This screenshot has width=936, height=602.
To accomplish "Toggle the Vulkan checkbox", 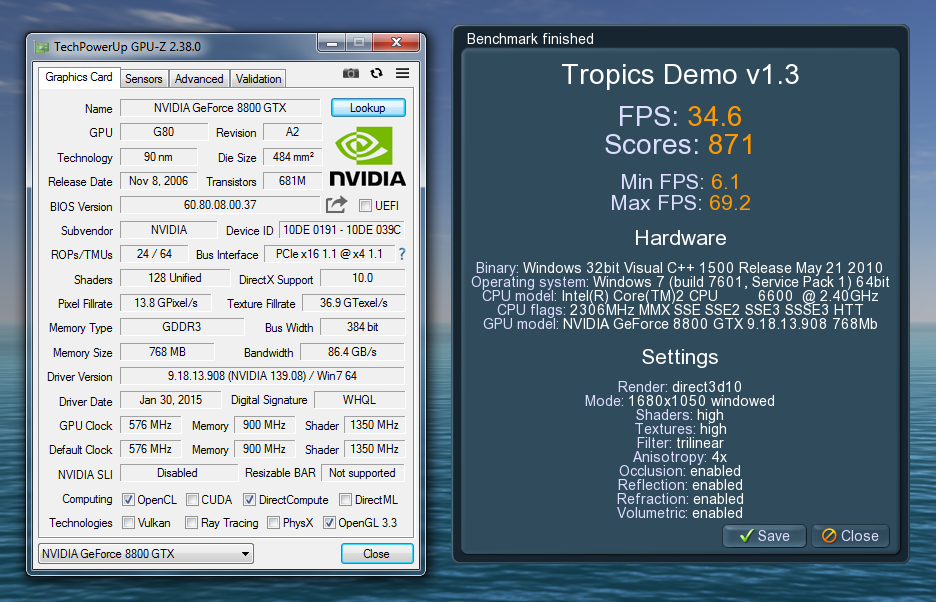I will click(128, 523).
